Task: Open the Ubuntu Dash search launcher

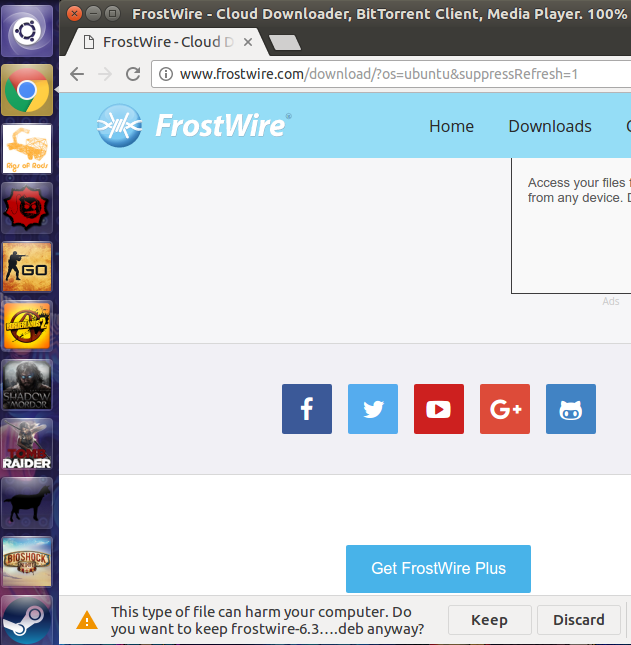Action: (x=27, y=31)
